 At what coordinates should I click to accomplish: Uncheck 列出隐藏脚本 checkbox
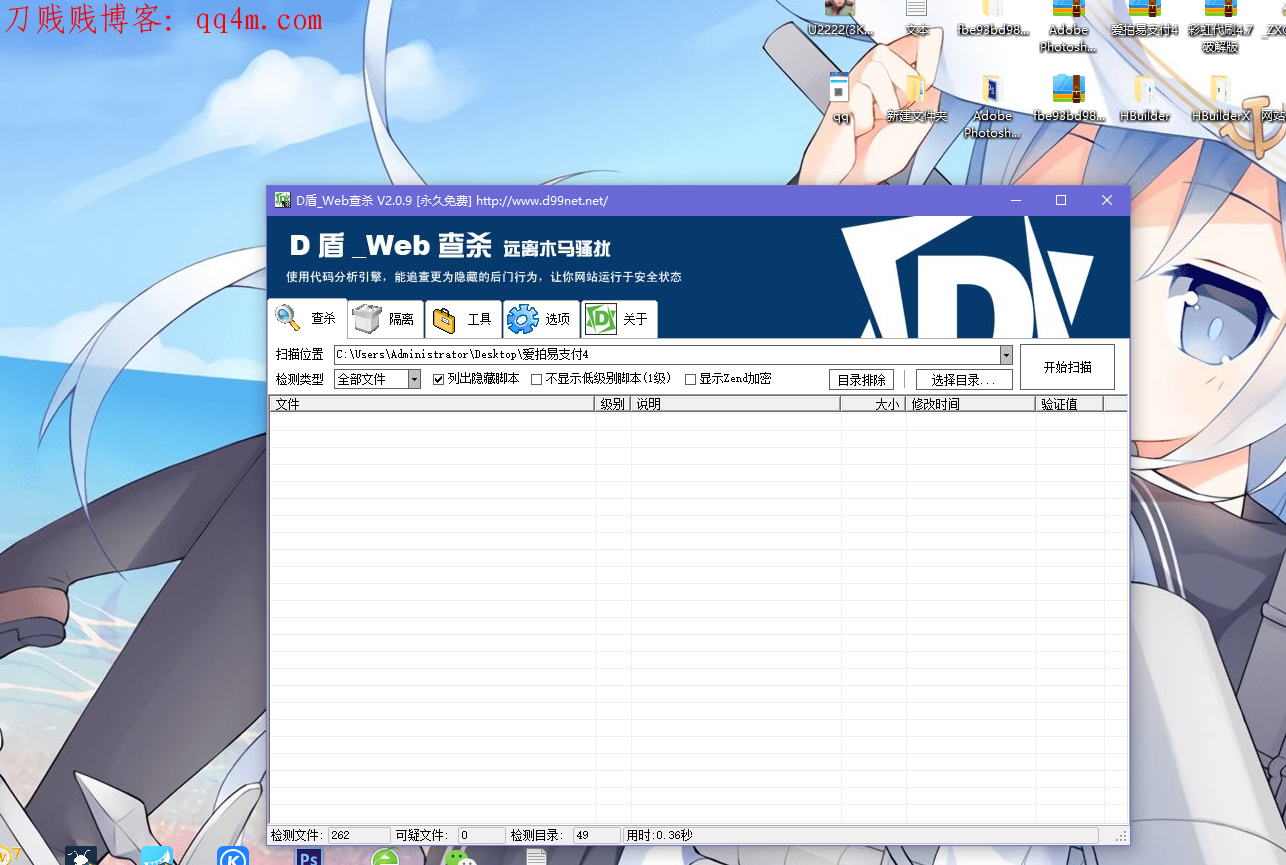click(x=438, y=379)
